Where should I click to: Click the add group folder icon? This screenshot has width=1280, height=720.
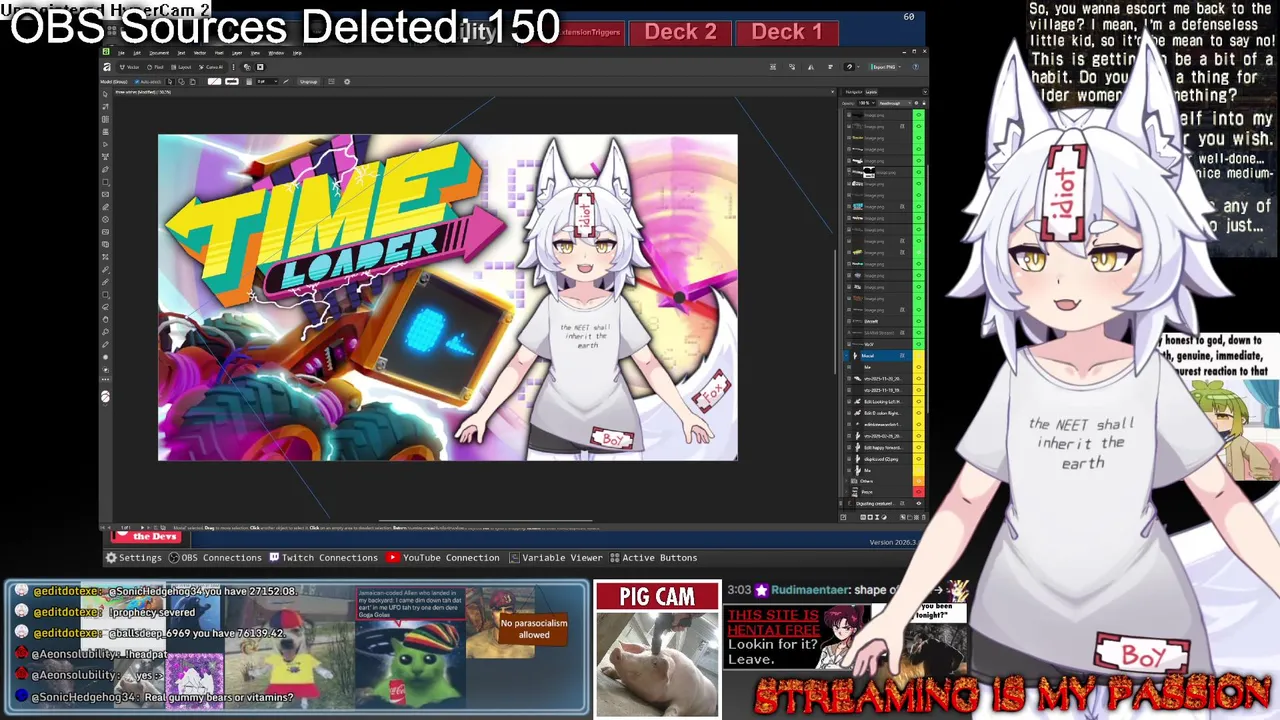910,517
